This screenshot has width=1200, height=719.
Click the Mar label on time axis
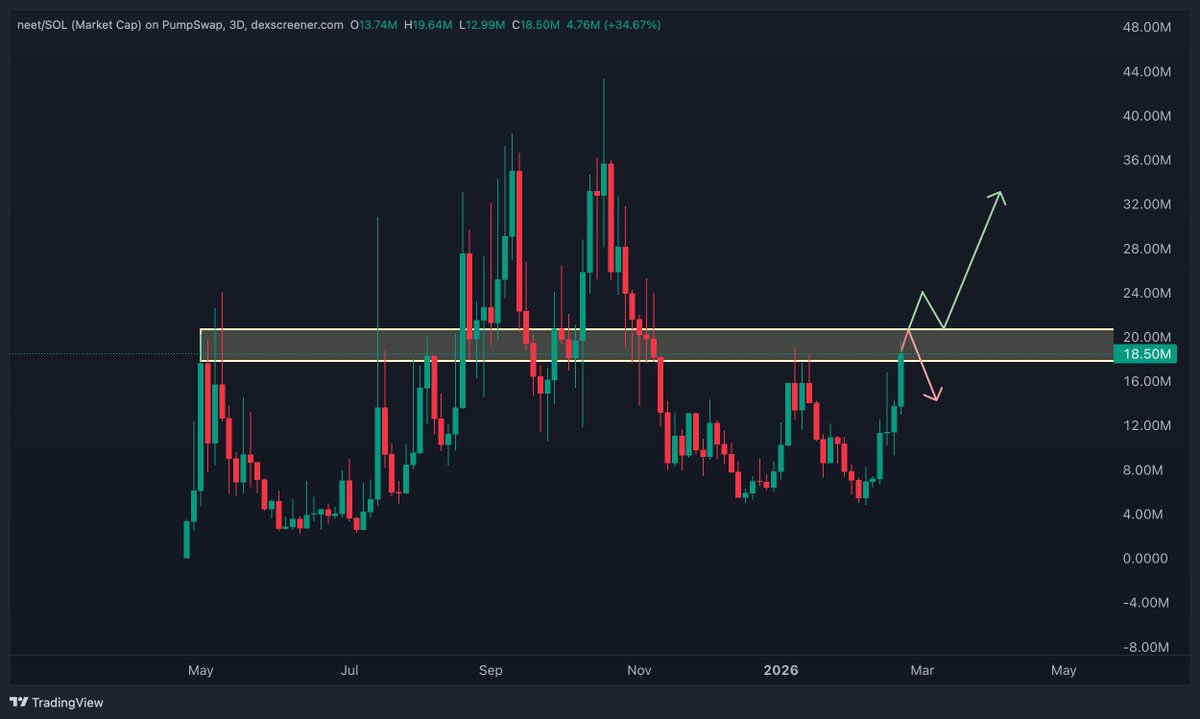[921, 671]
